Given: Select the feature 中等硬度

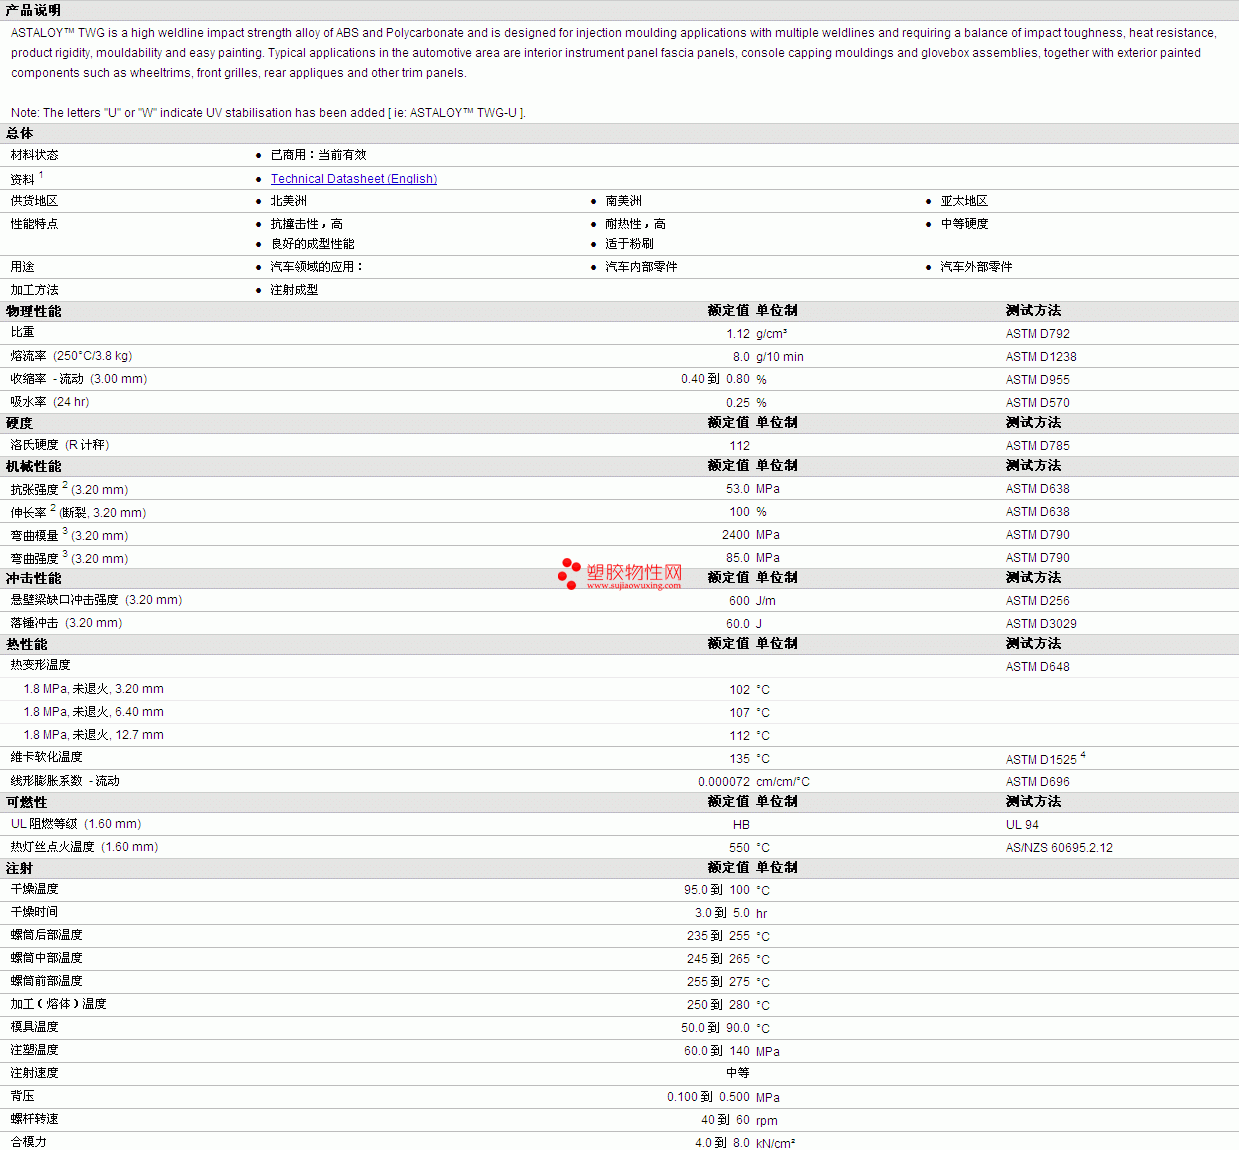Looking at the screenshot, I should 964,224.
